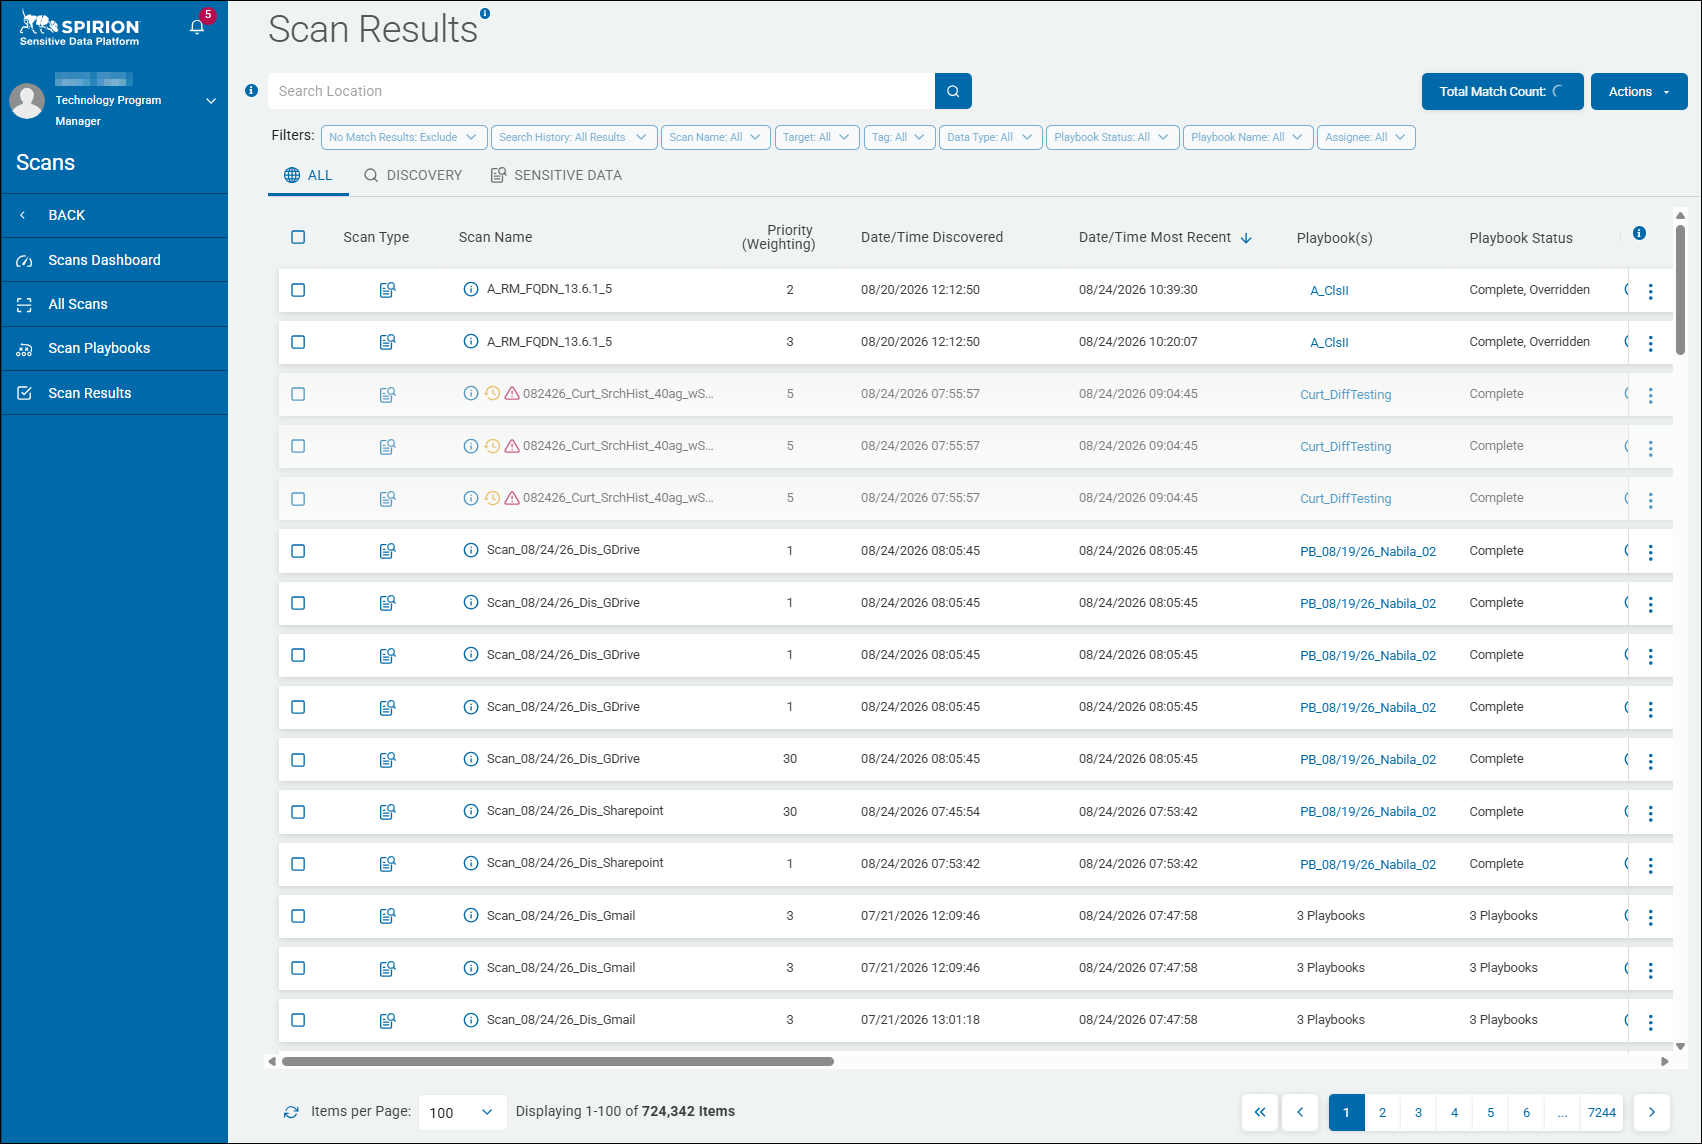Click the Search Location input field

(601, 91)
